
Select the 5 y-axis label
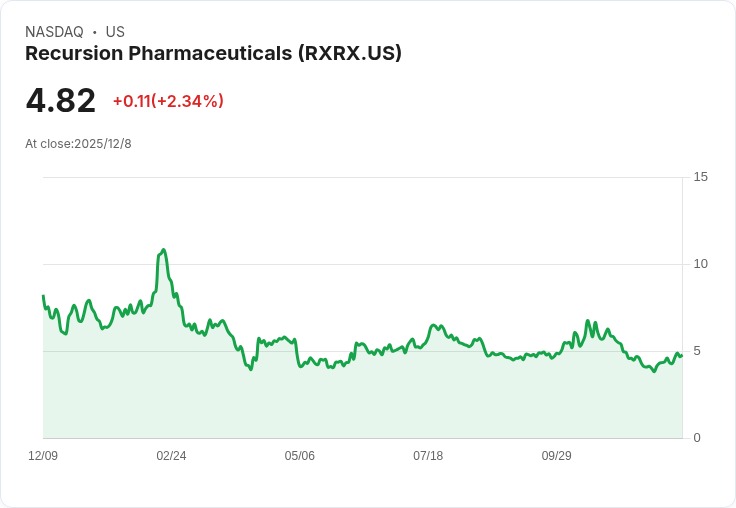click(x=697, y=351)
